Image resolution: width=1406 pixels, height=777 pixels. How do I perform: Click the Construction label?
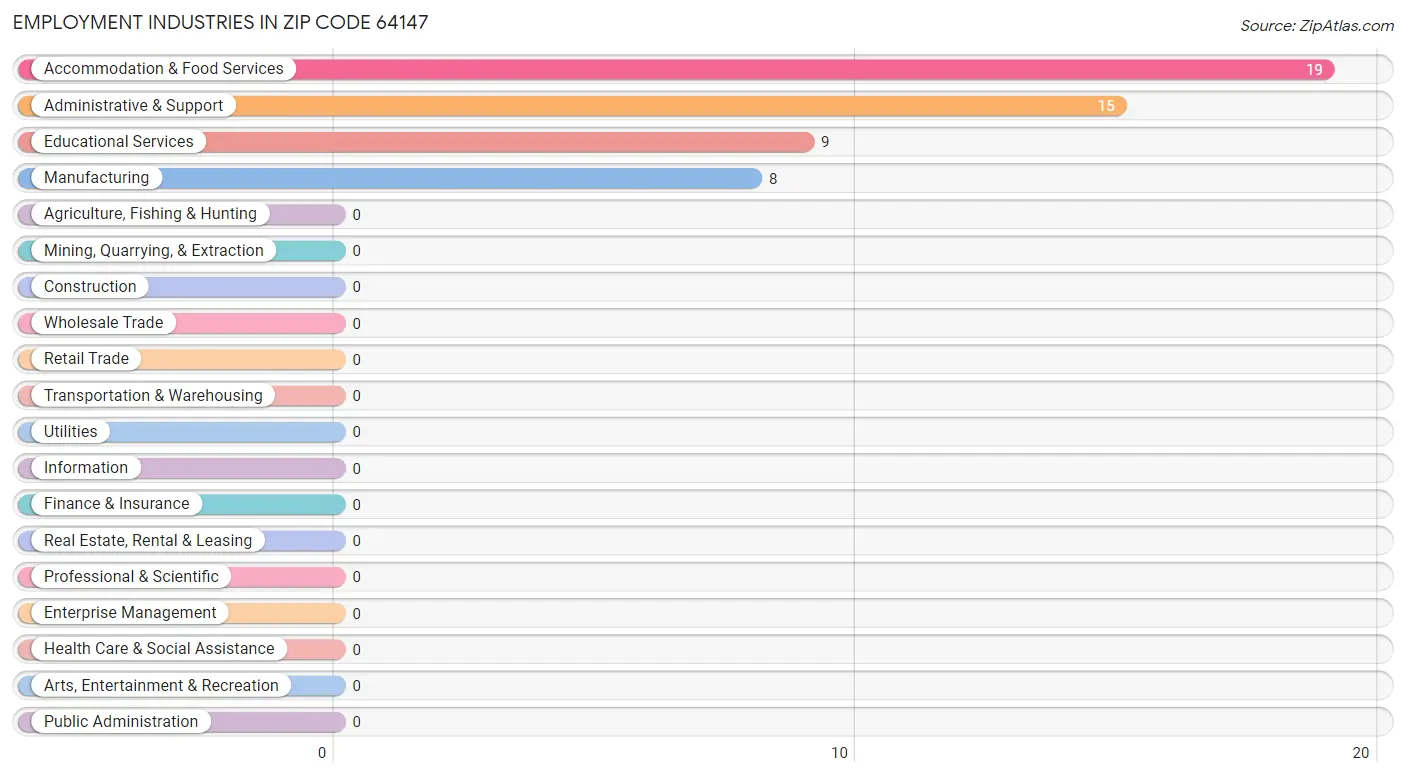(90, 286)
